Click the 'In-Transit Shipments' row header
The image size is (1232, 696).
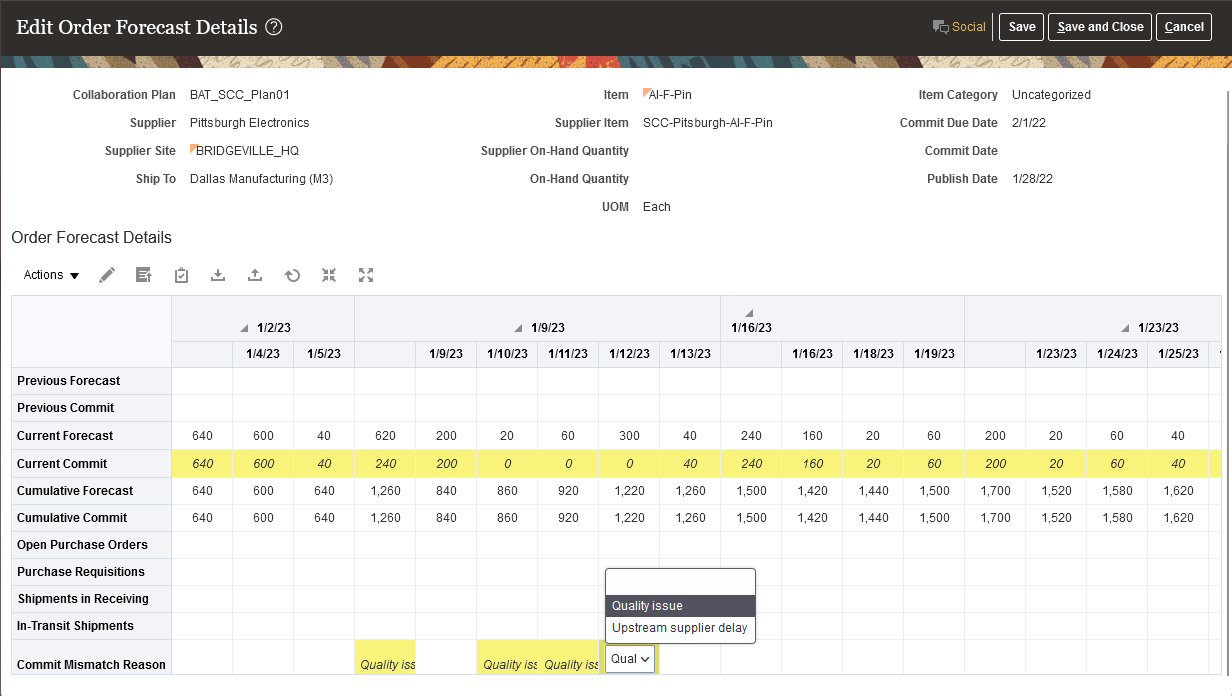(91, 626)
